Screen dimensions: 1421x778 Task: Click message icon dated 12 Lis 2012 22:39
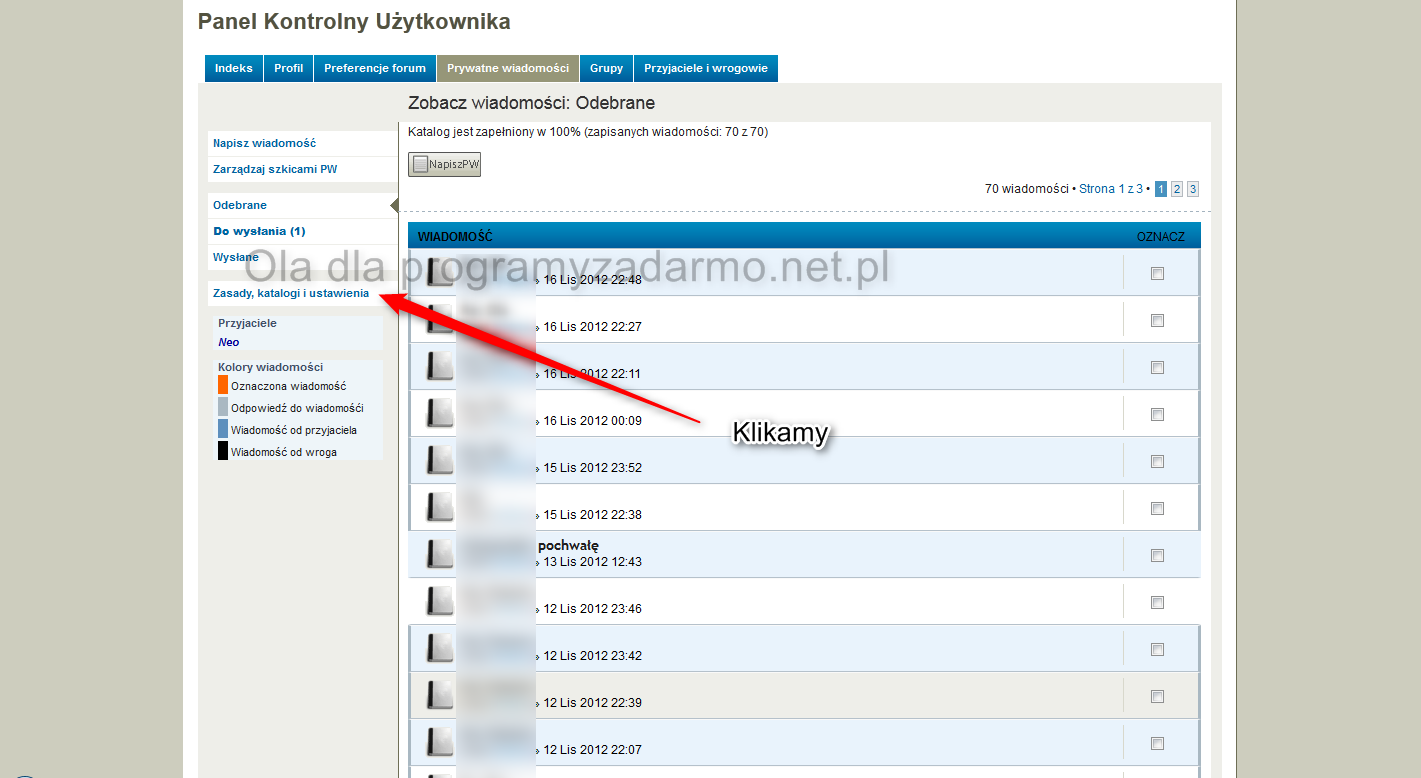point(440,695)
